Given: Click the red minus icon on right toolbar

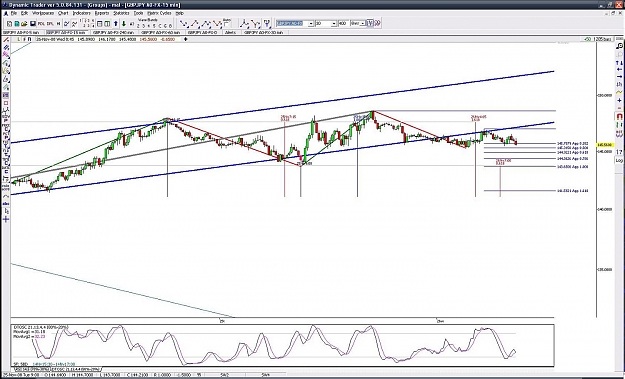Looking at the screenshot, I should coord(619,108).
